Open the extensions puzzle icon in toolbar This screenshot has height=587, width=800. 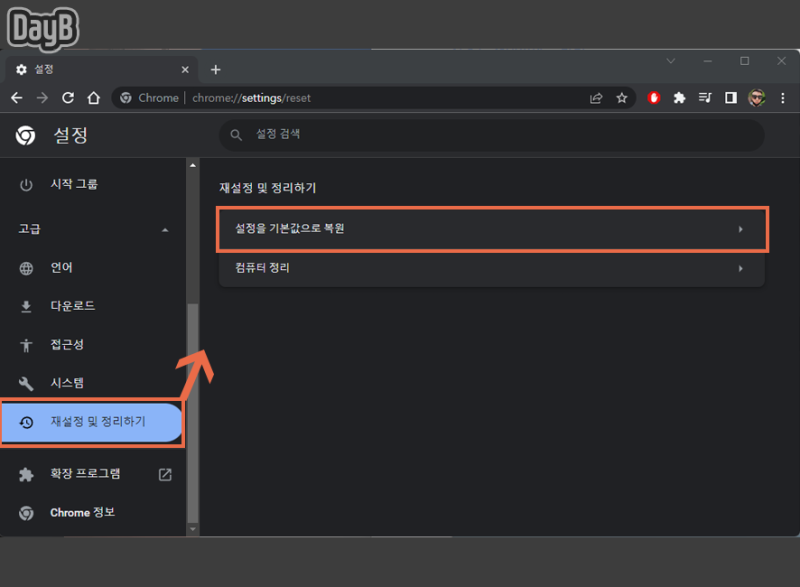[679, 98]
